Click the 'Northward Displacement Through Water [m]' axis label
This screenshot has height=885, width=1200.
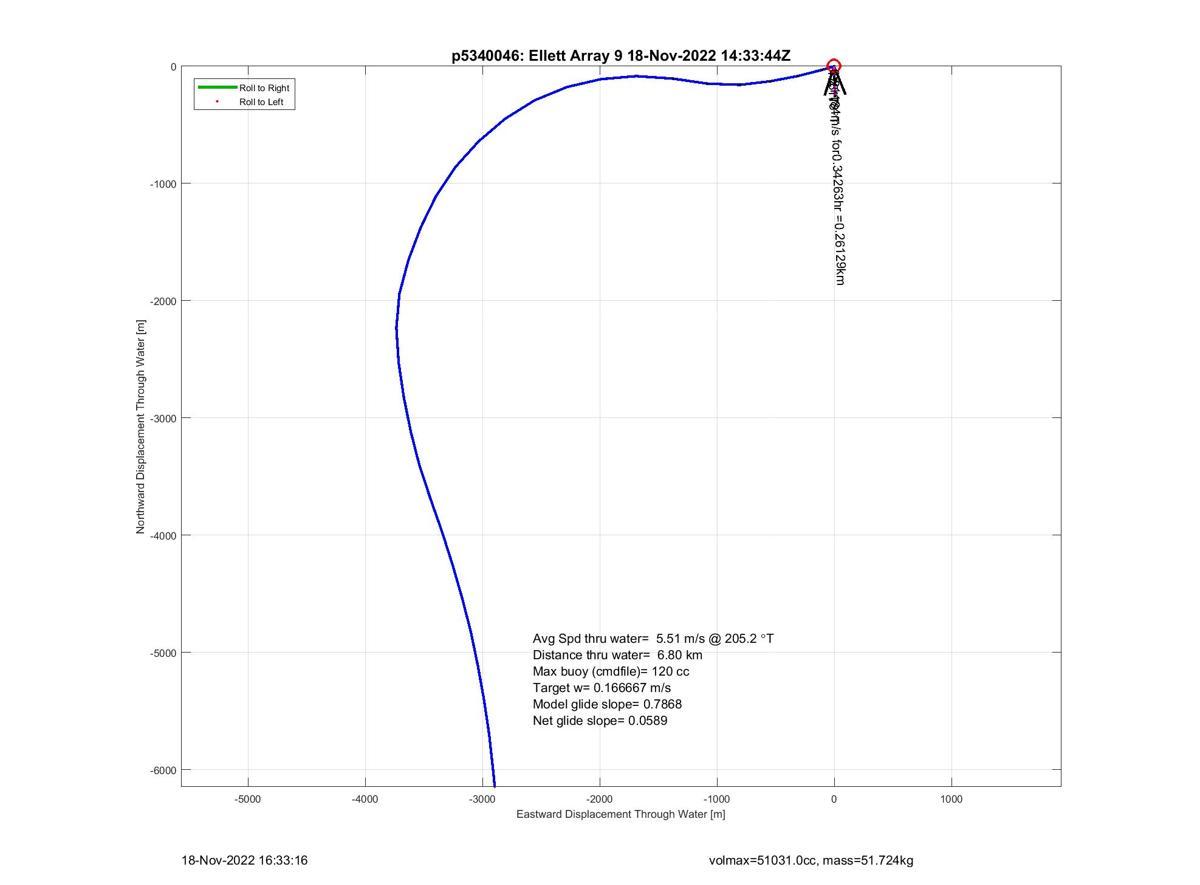click(141, 427)
